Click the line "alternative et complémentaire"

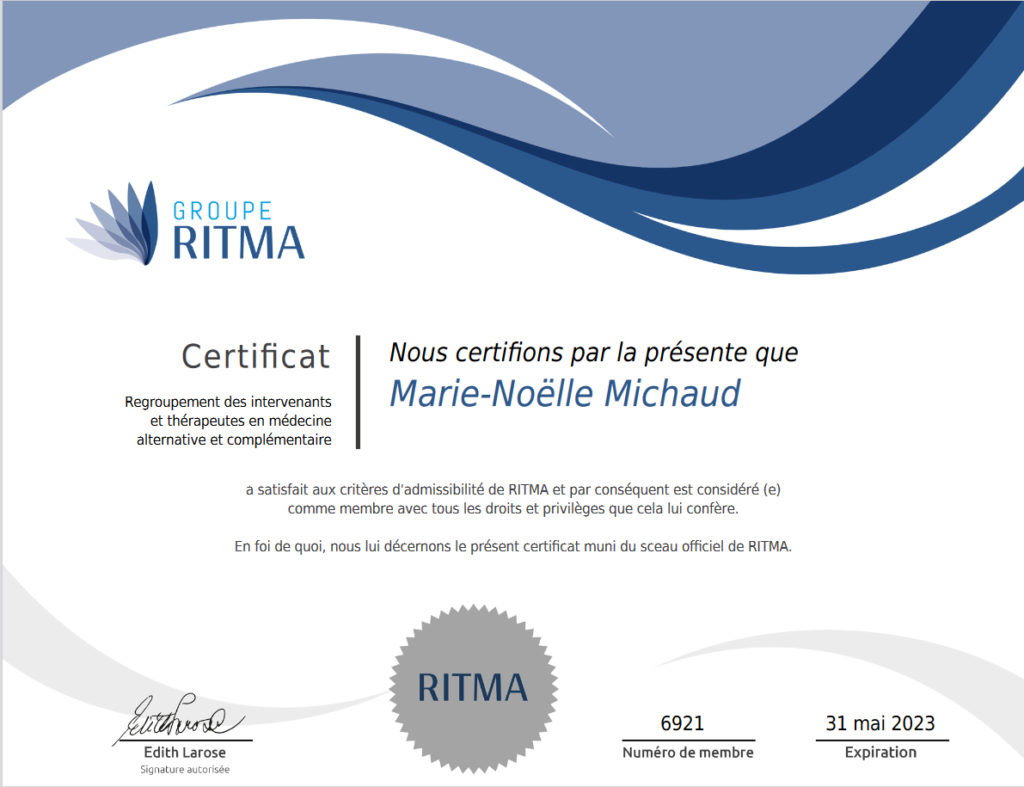click(234, 440)
